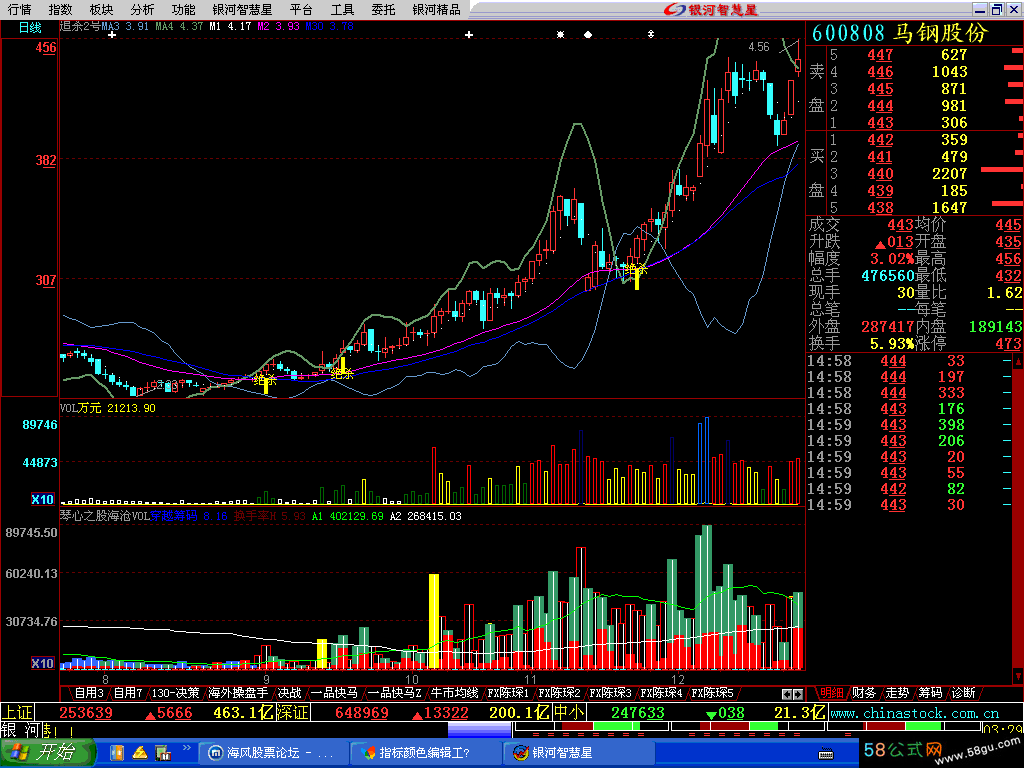
Task: Switch to the 财务 side panel tab
Action: click(x=864, y=693)
